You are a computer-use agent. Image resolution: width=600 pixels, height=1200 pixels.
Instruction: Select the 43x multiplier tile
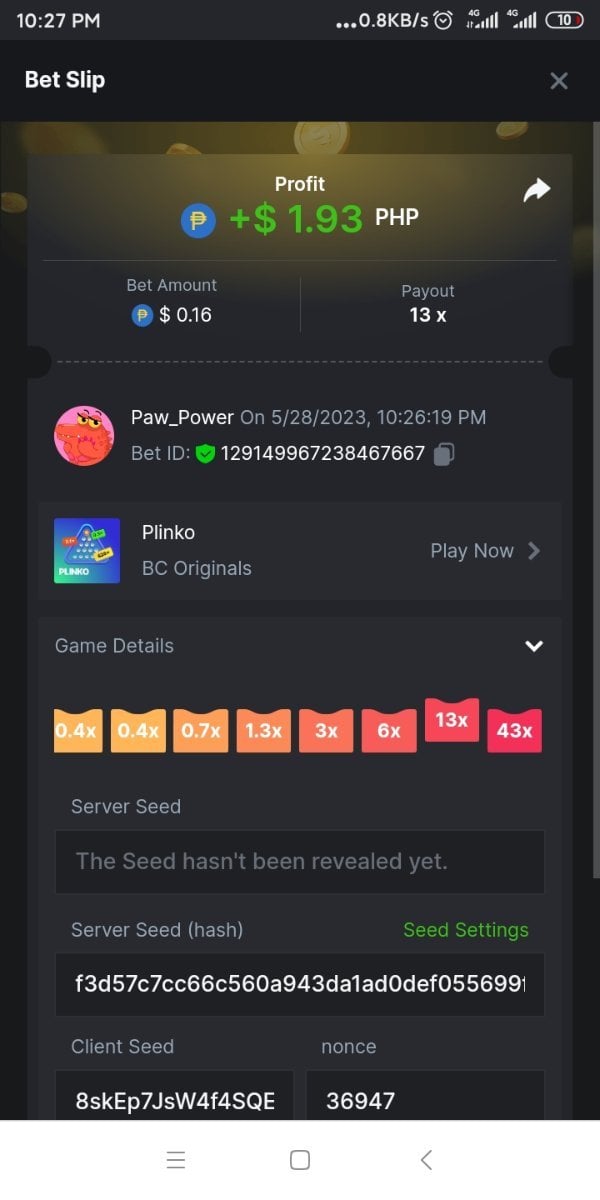tap(514, 731)
